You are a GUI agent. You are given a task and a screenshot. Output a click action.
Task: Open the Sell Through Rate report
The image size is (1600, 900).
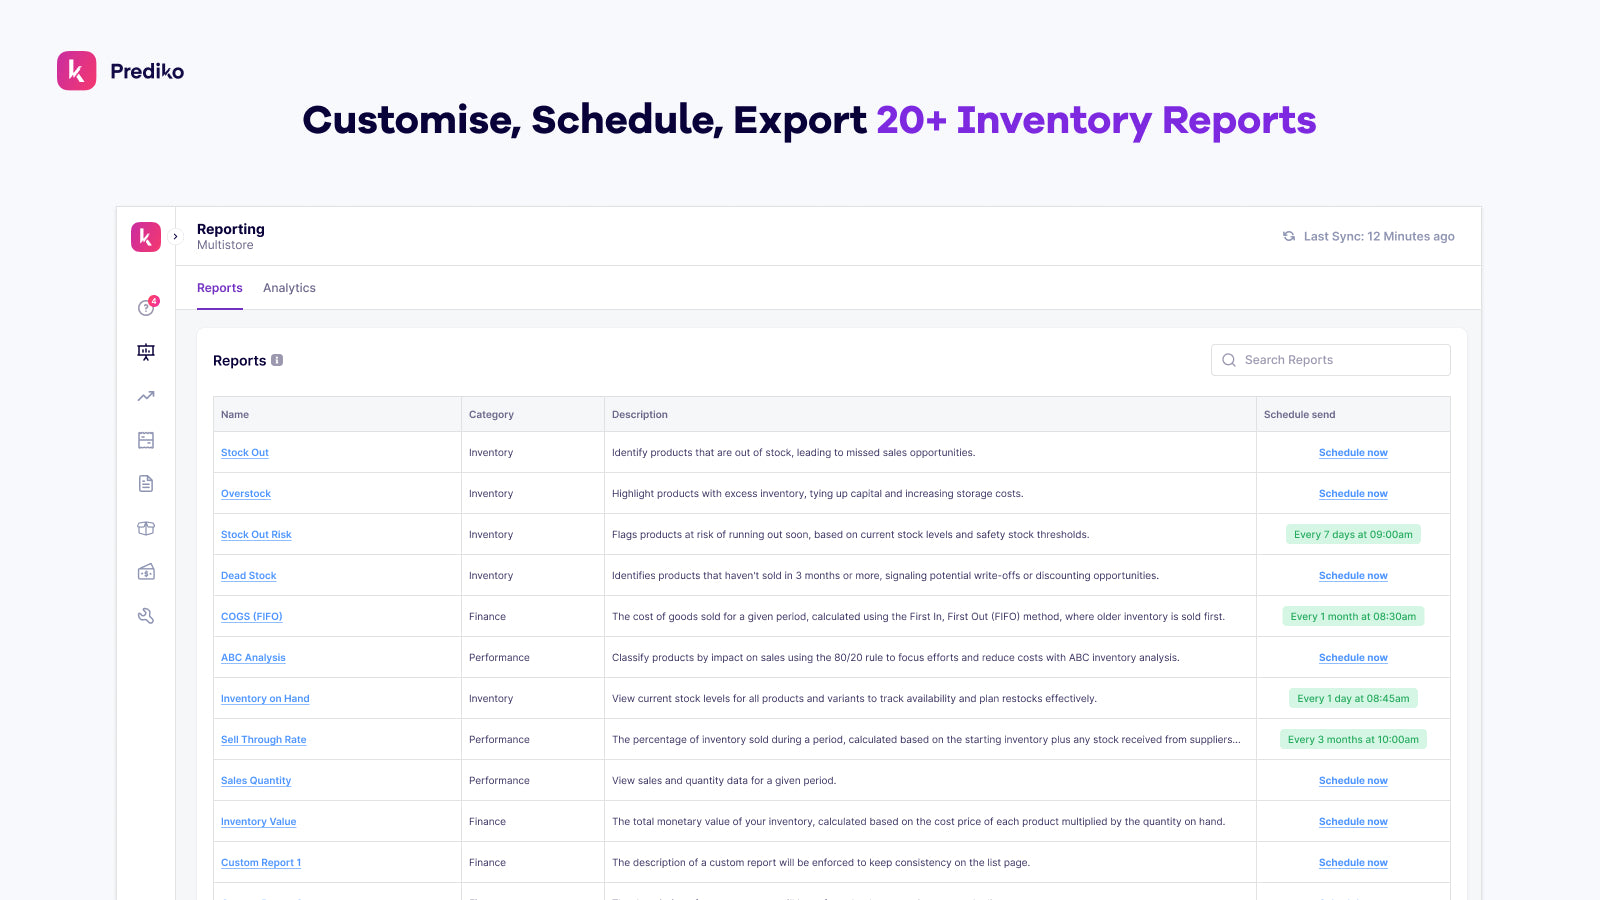[264, 740]
